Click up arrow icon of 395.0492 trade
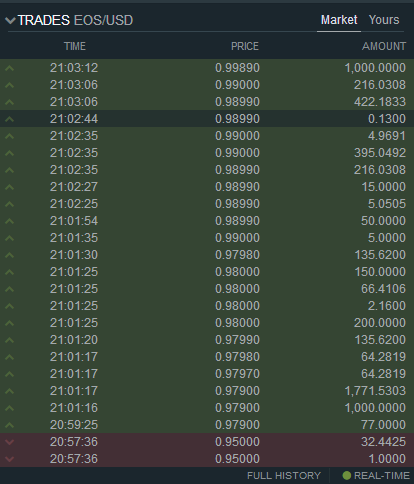This screenshot has height=484, width=414. click(x=10, y=153)
